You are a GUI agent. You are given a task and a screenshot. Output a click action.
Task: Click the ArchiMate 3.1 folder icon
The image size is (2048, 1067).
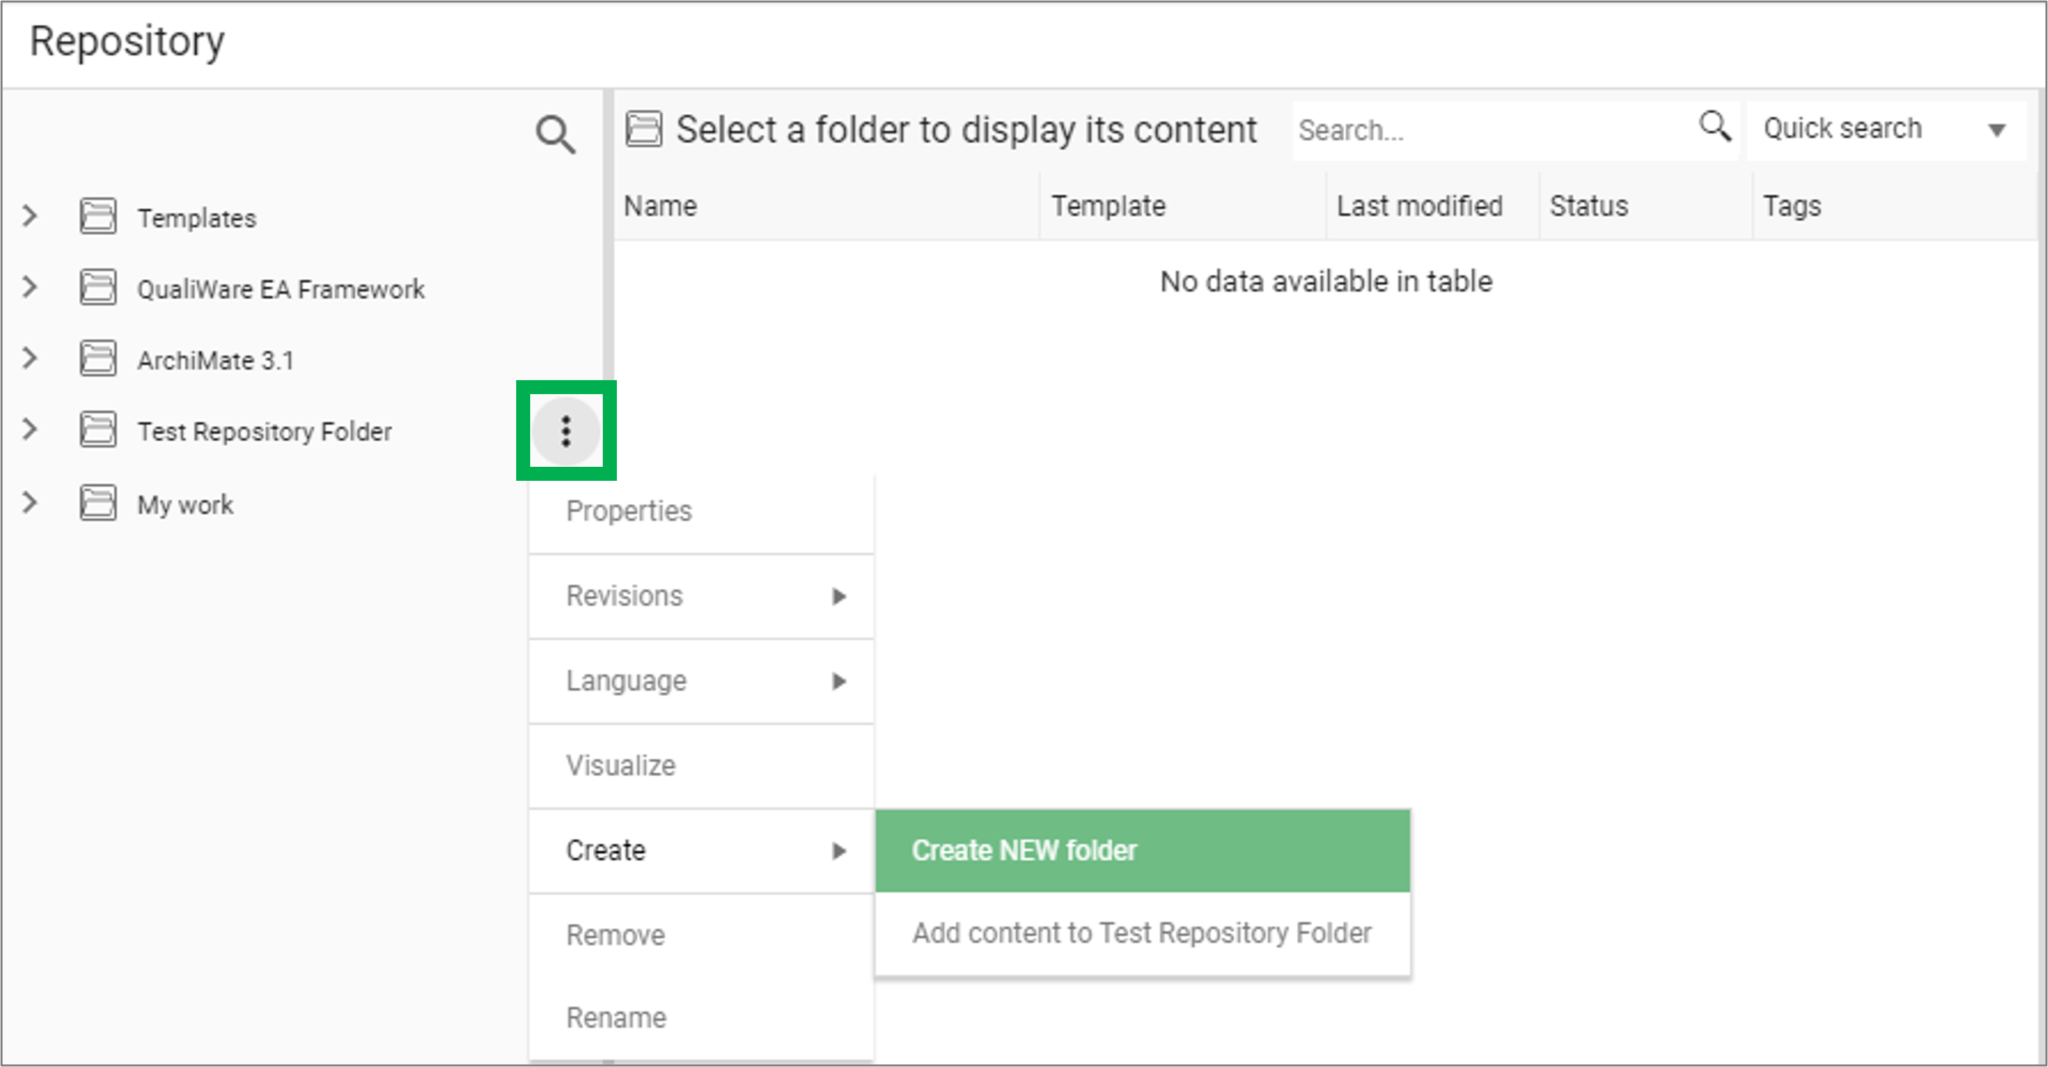[97, 359]
